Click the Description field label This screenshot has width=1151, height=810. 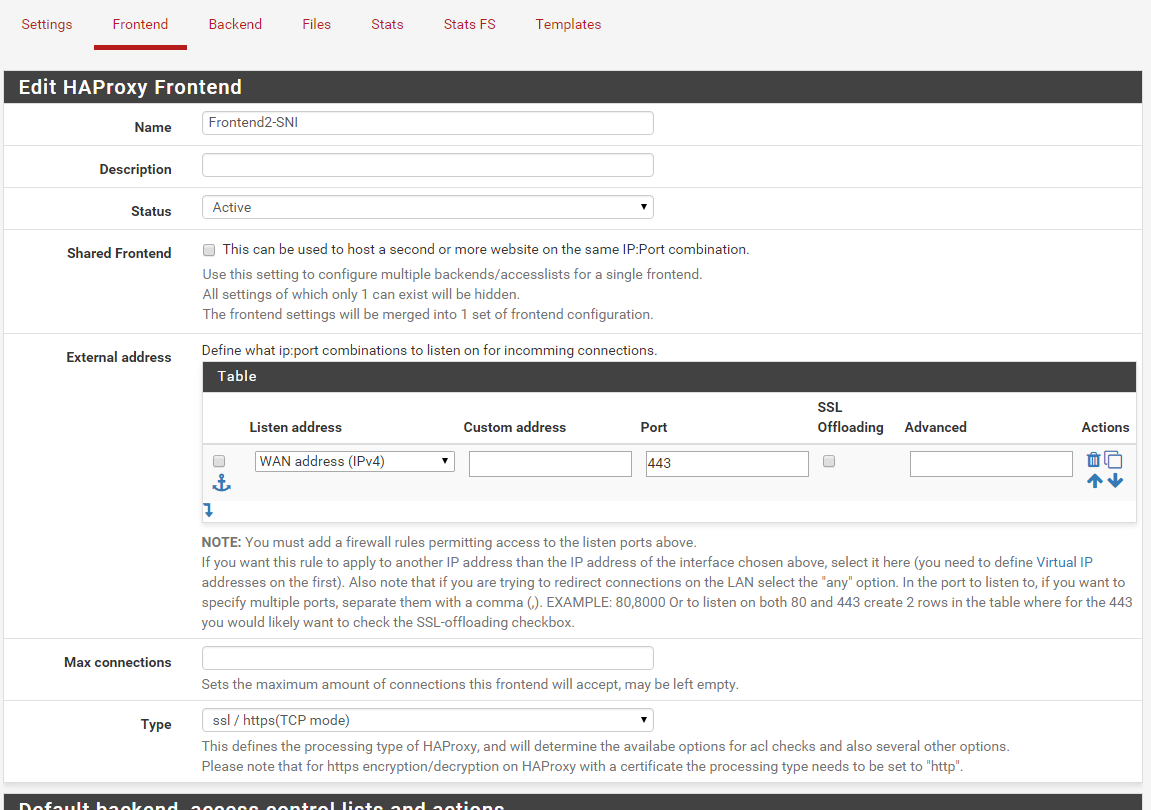point(136,170)
